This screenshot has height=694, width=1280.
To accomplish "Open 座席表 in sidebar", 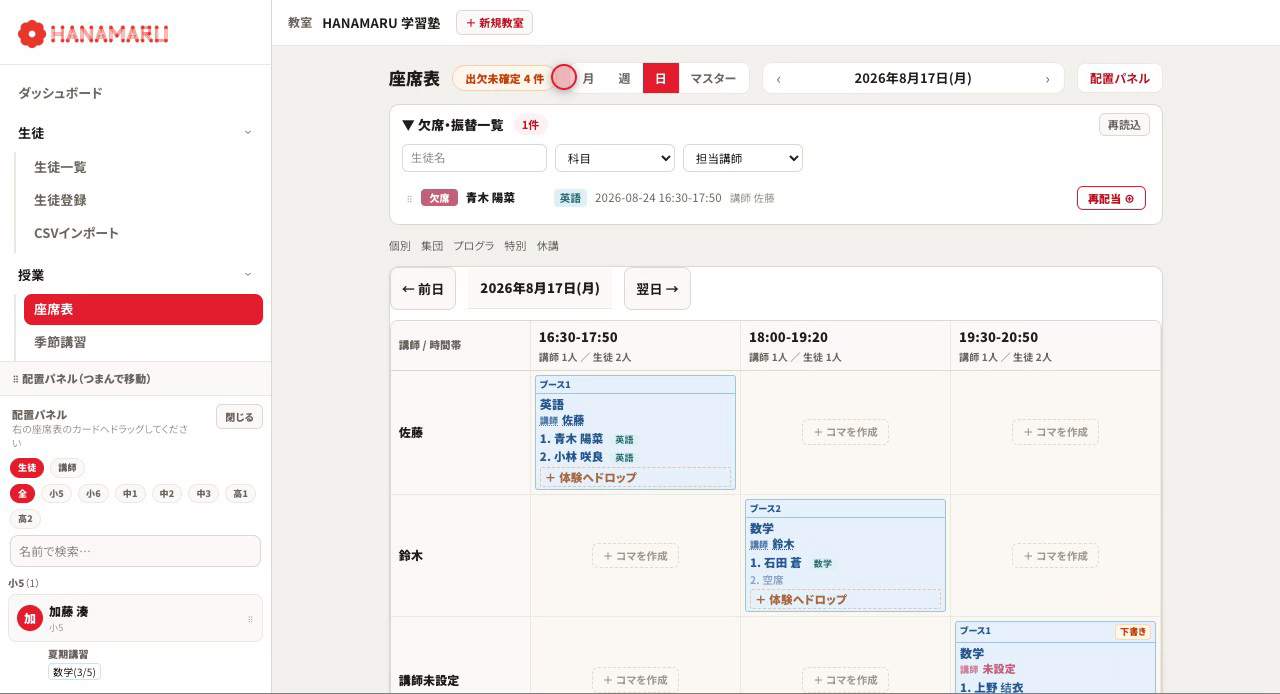I will tap(143, 309).
